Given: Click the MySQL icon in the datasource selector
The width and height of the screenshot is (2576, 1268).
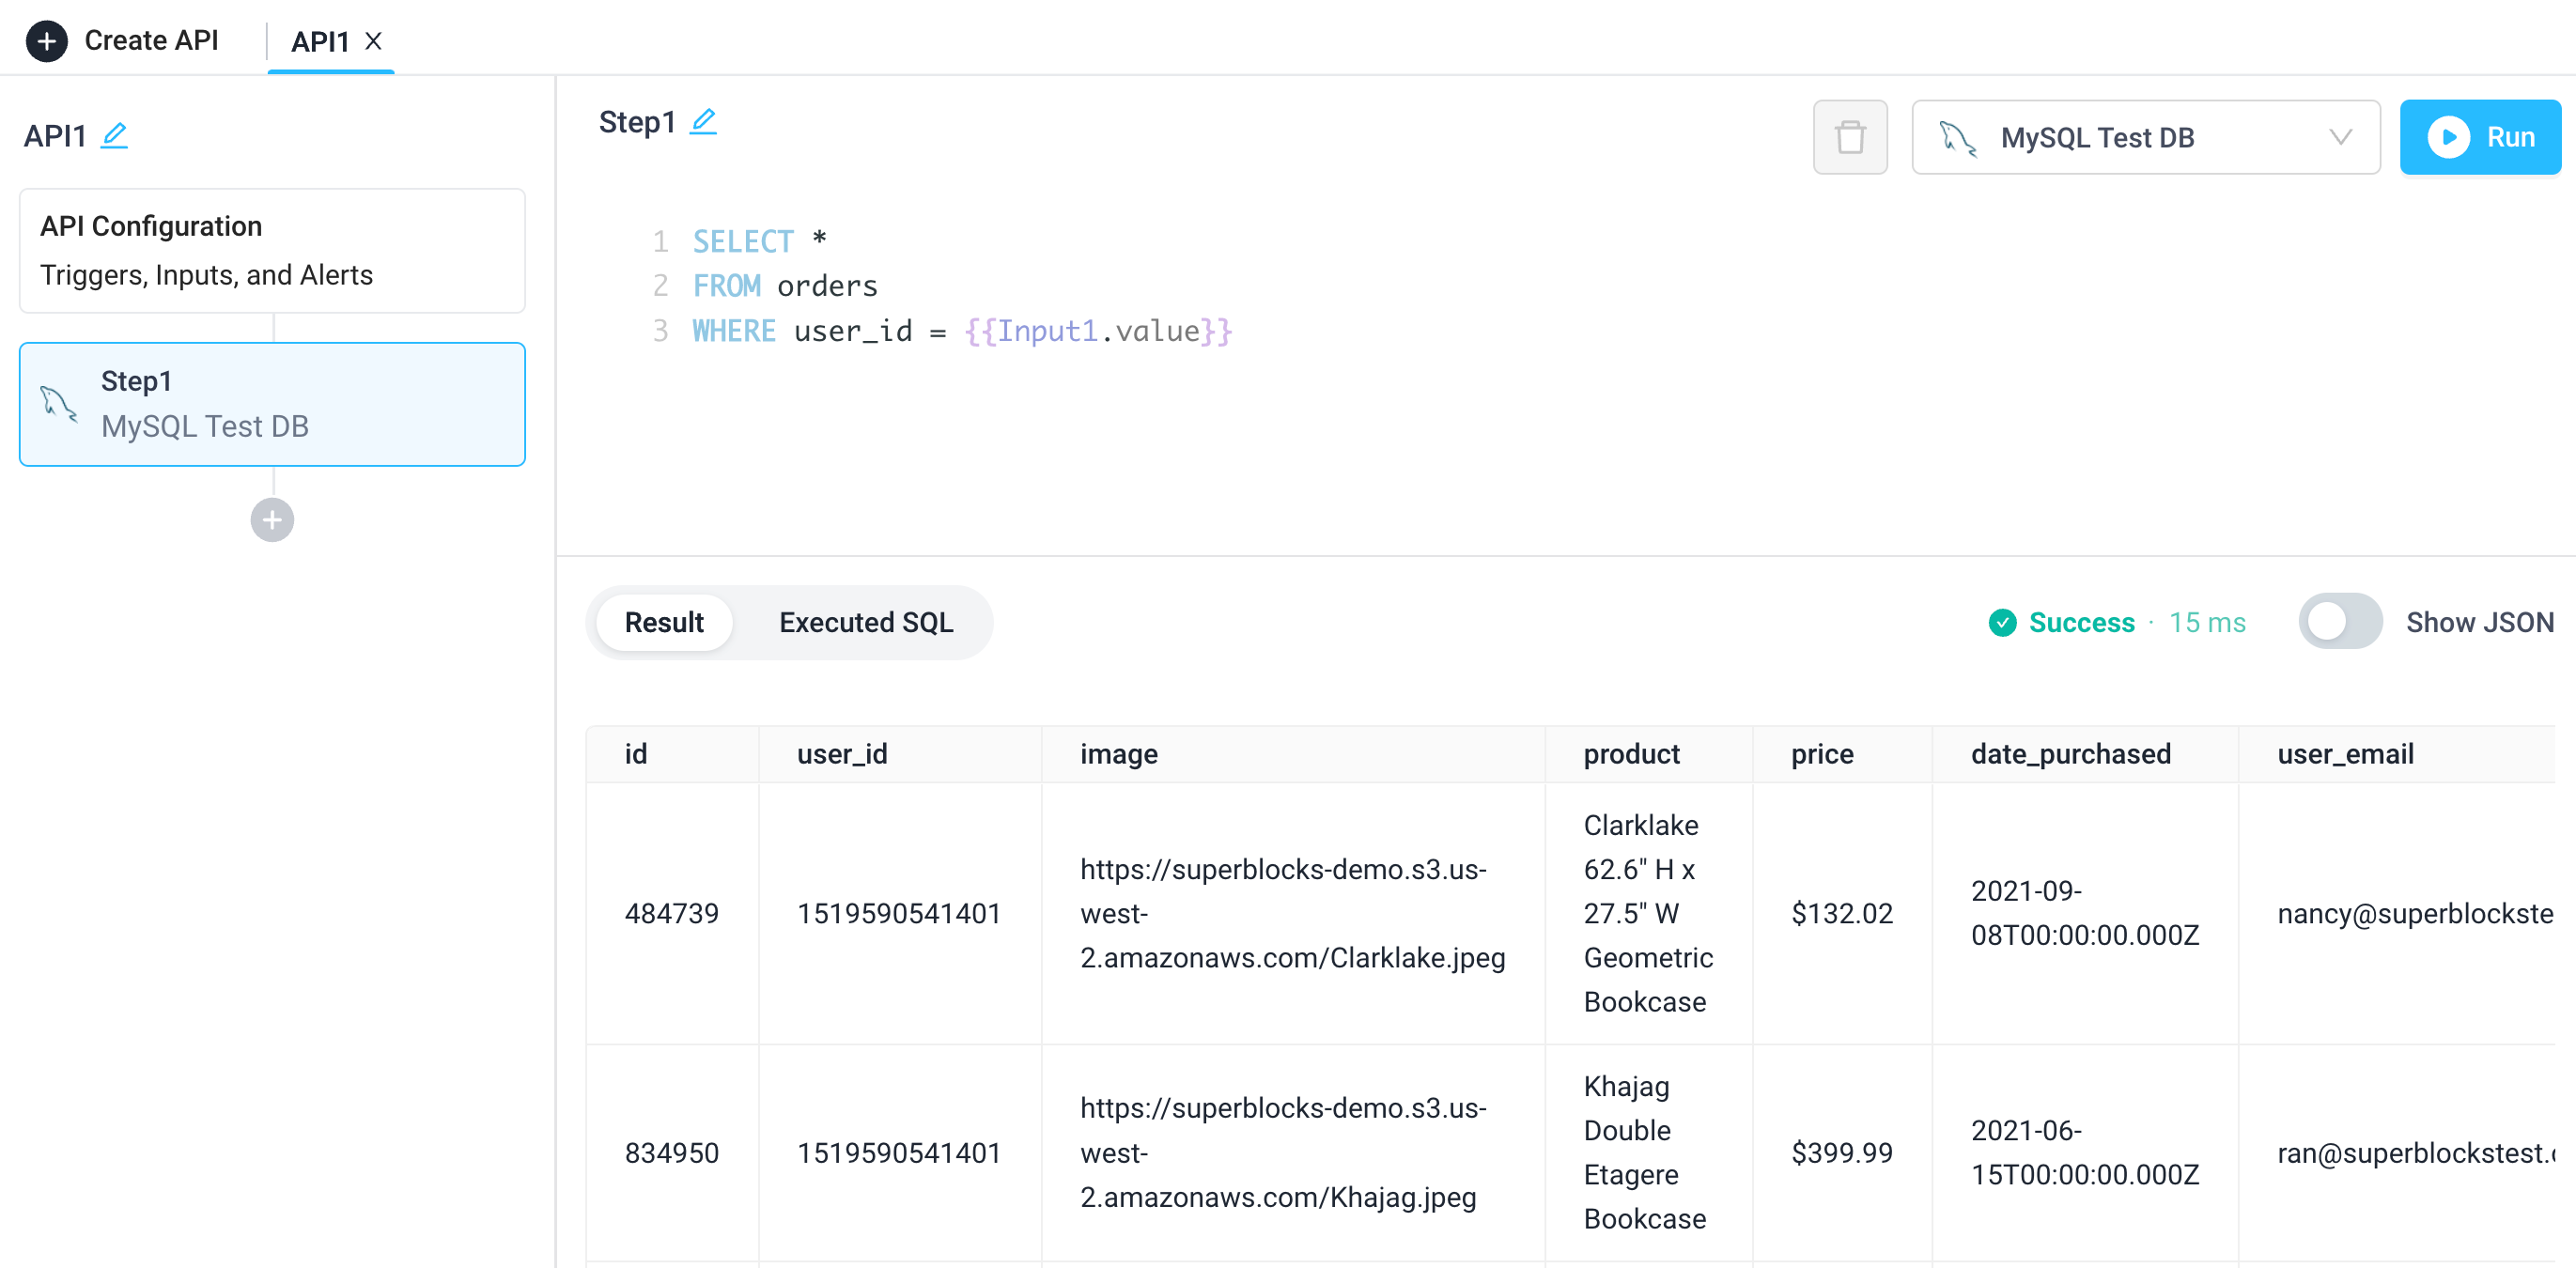Looking at the screenshot, I should (1959, 137).
